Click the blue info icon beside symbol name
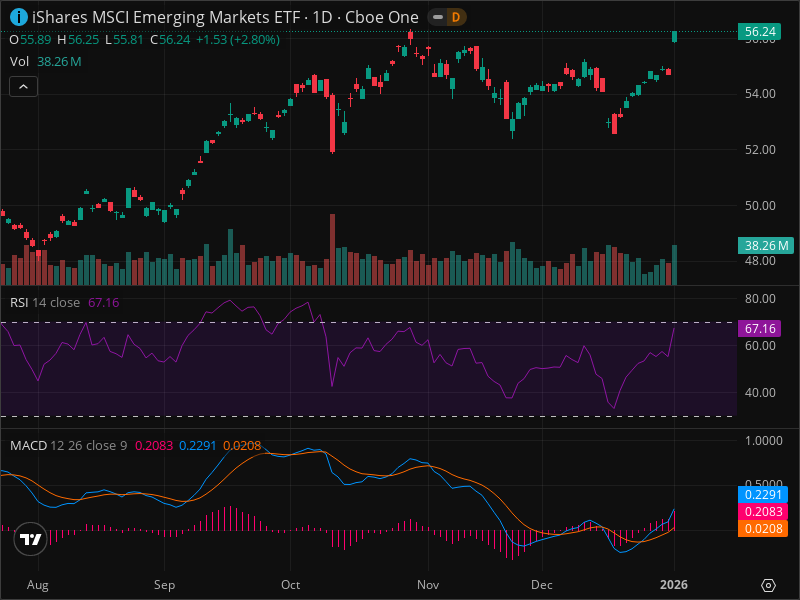 (19, 17)
